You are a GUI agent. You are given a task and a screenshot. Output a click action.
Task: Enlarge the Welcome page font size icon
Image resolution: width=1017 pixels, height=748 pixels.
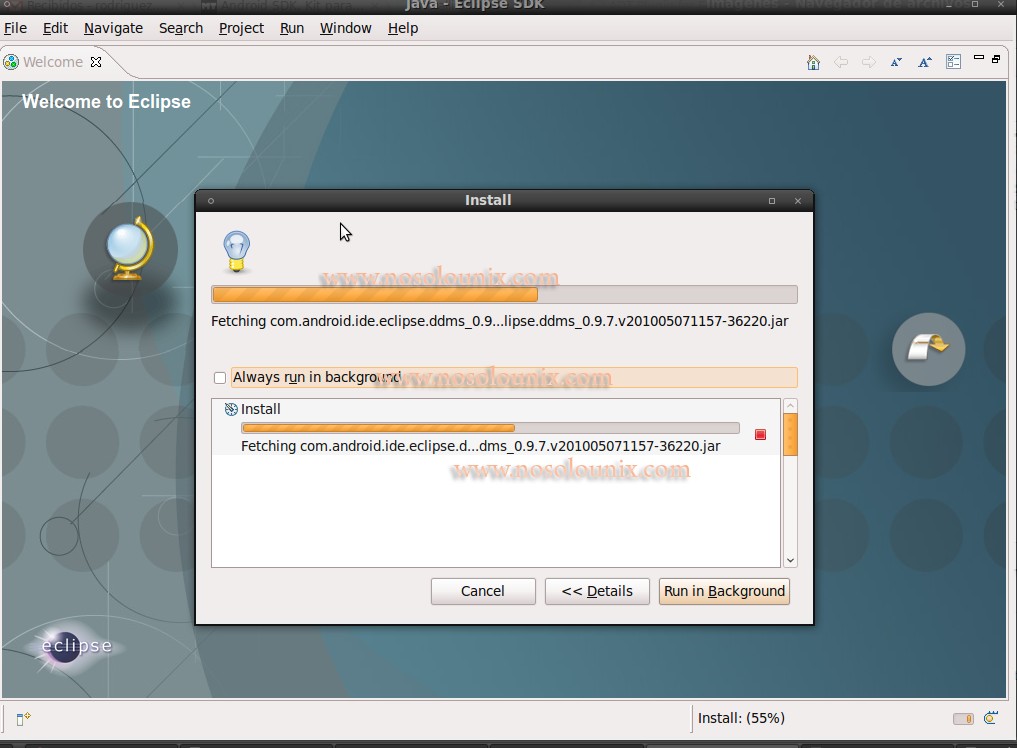[x=925, y=62]
